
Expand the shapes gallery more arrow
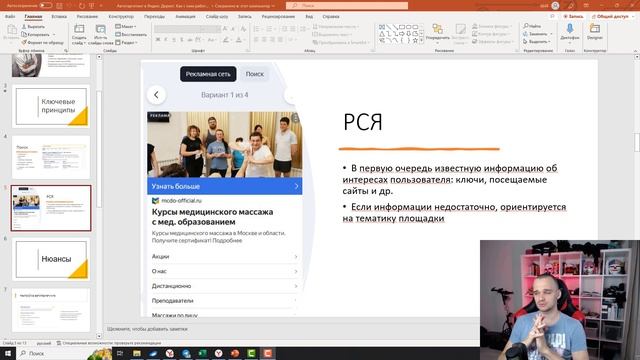(x=421, y=41)
